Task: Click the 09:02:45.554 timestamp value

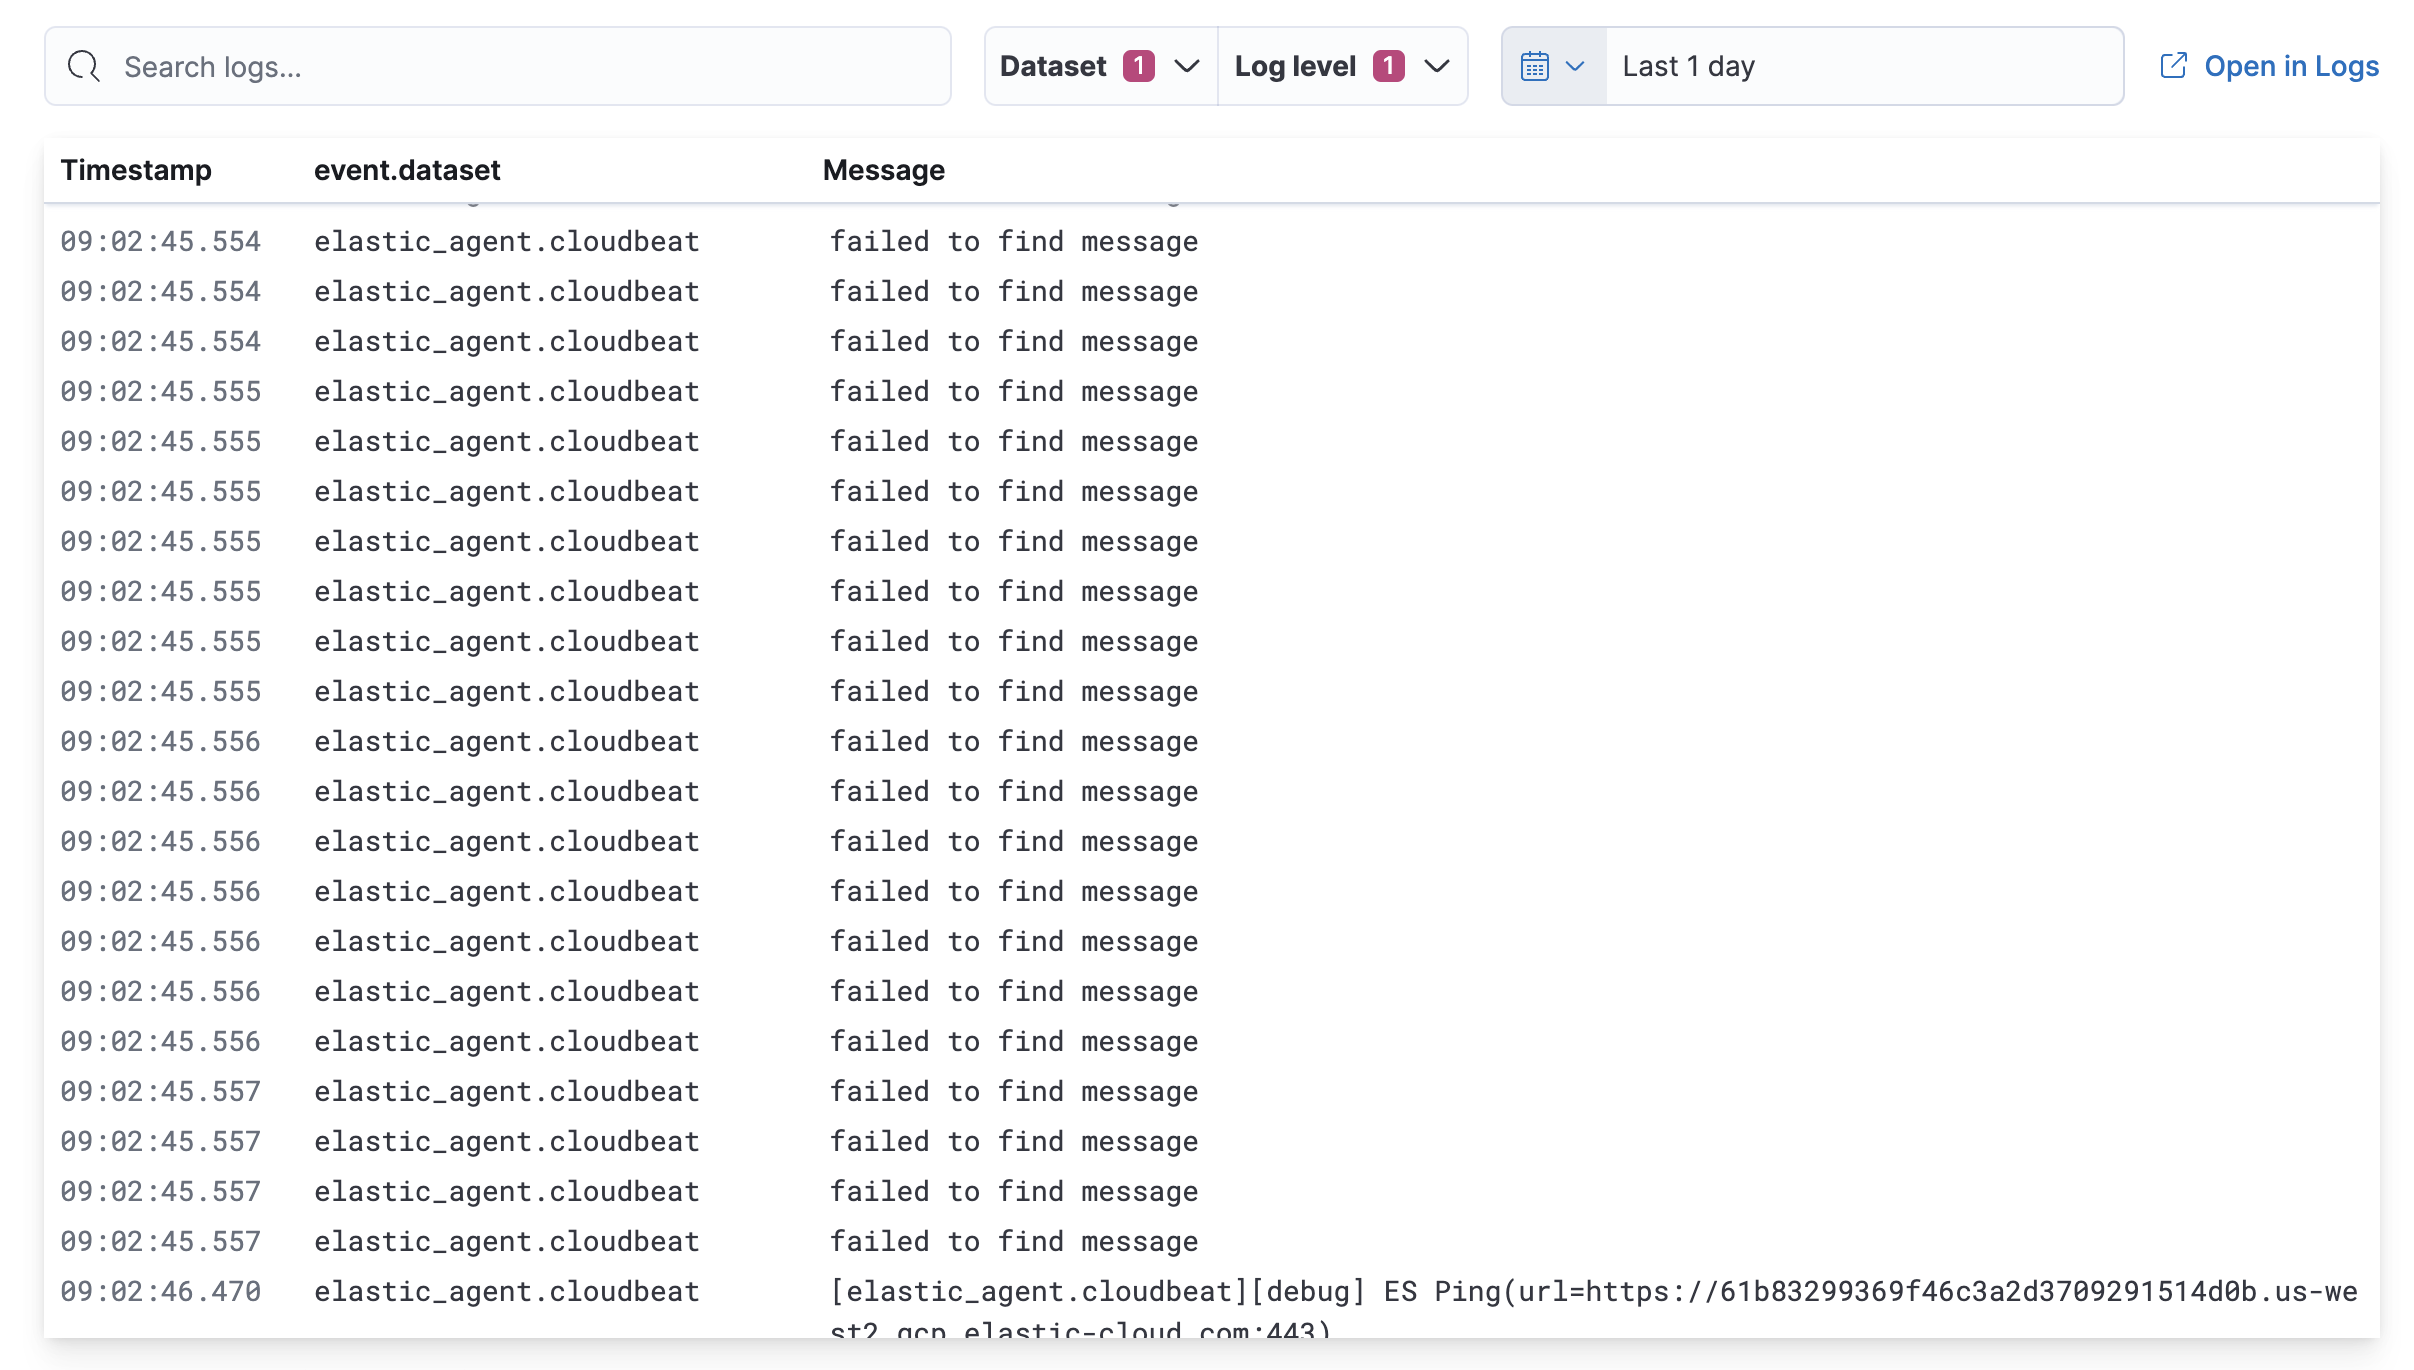Action: tap(161, 240)
